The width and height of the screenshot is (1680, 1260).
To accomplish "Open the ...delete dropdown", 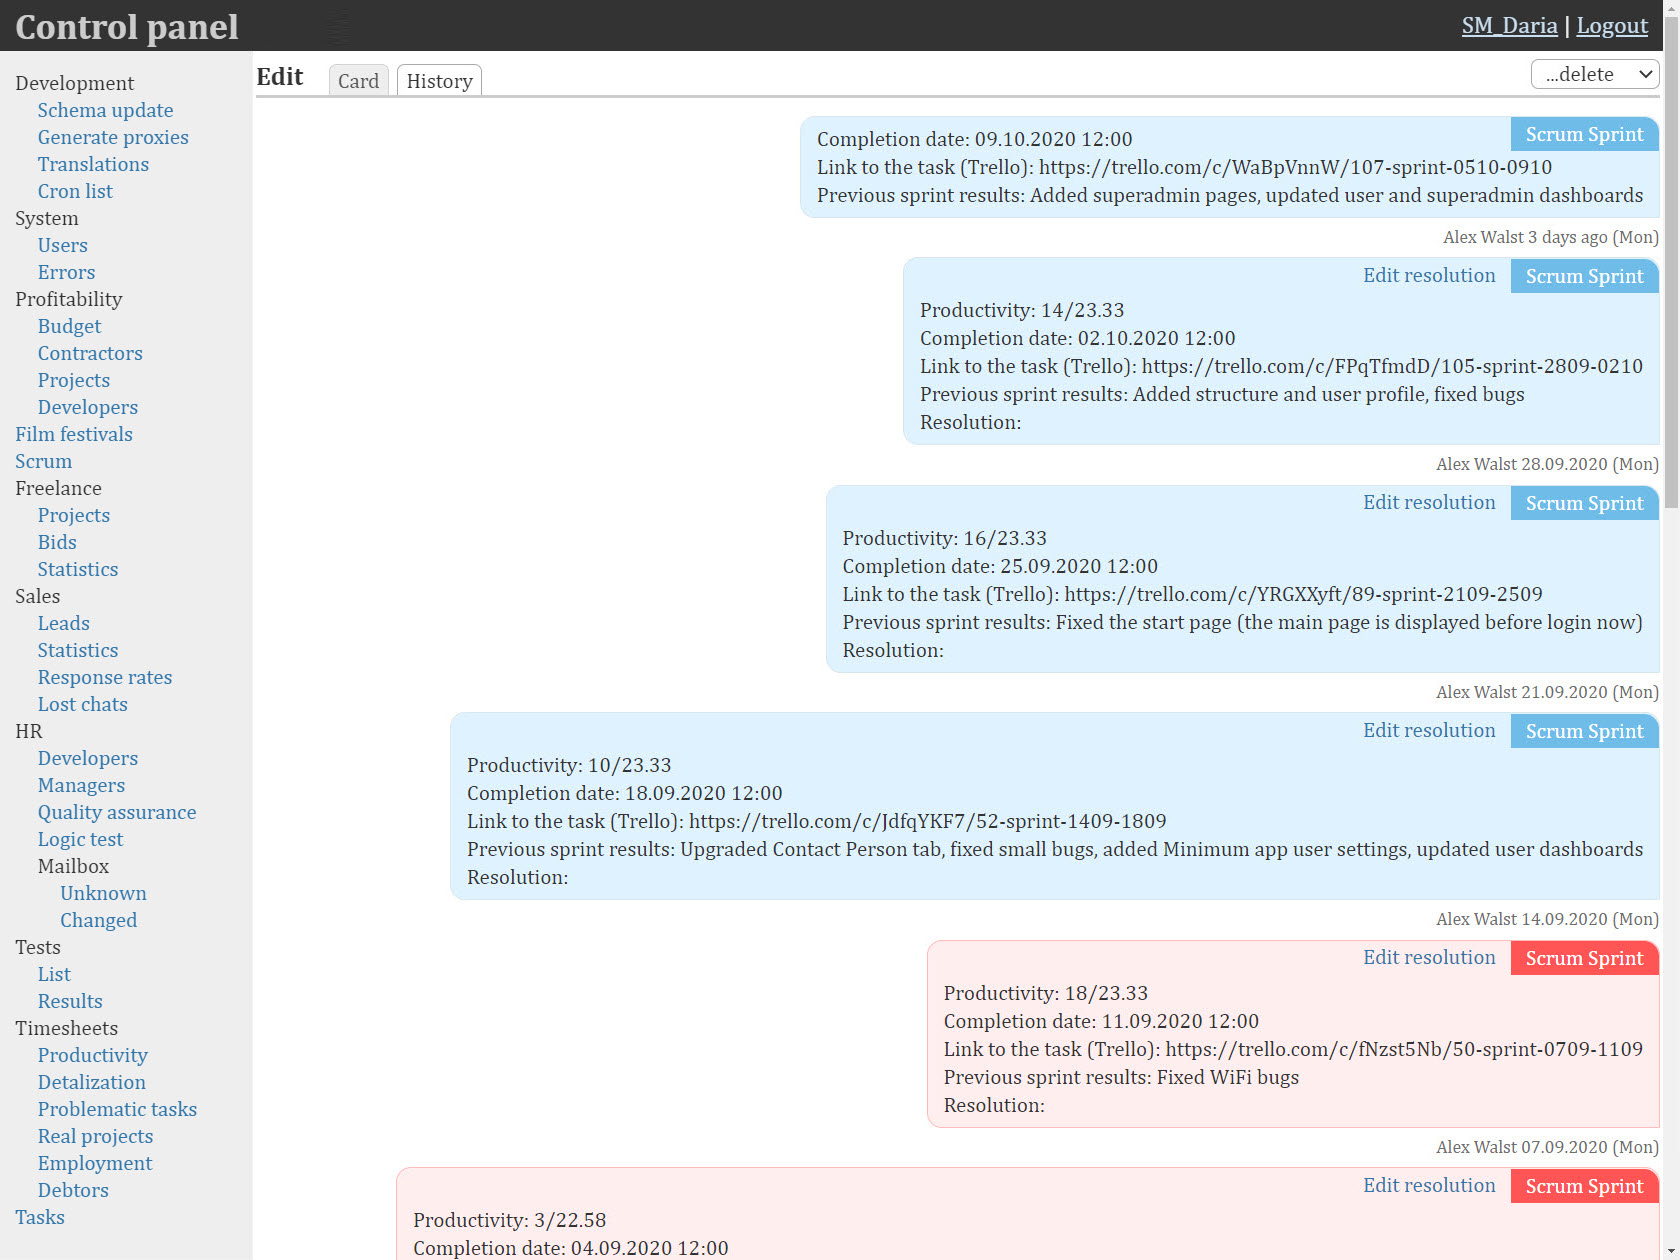I will (x=1594, y=74).
